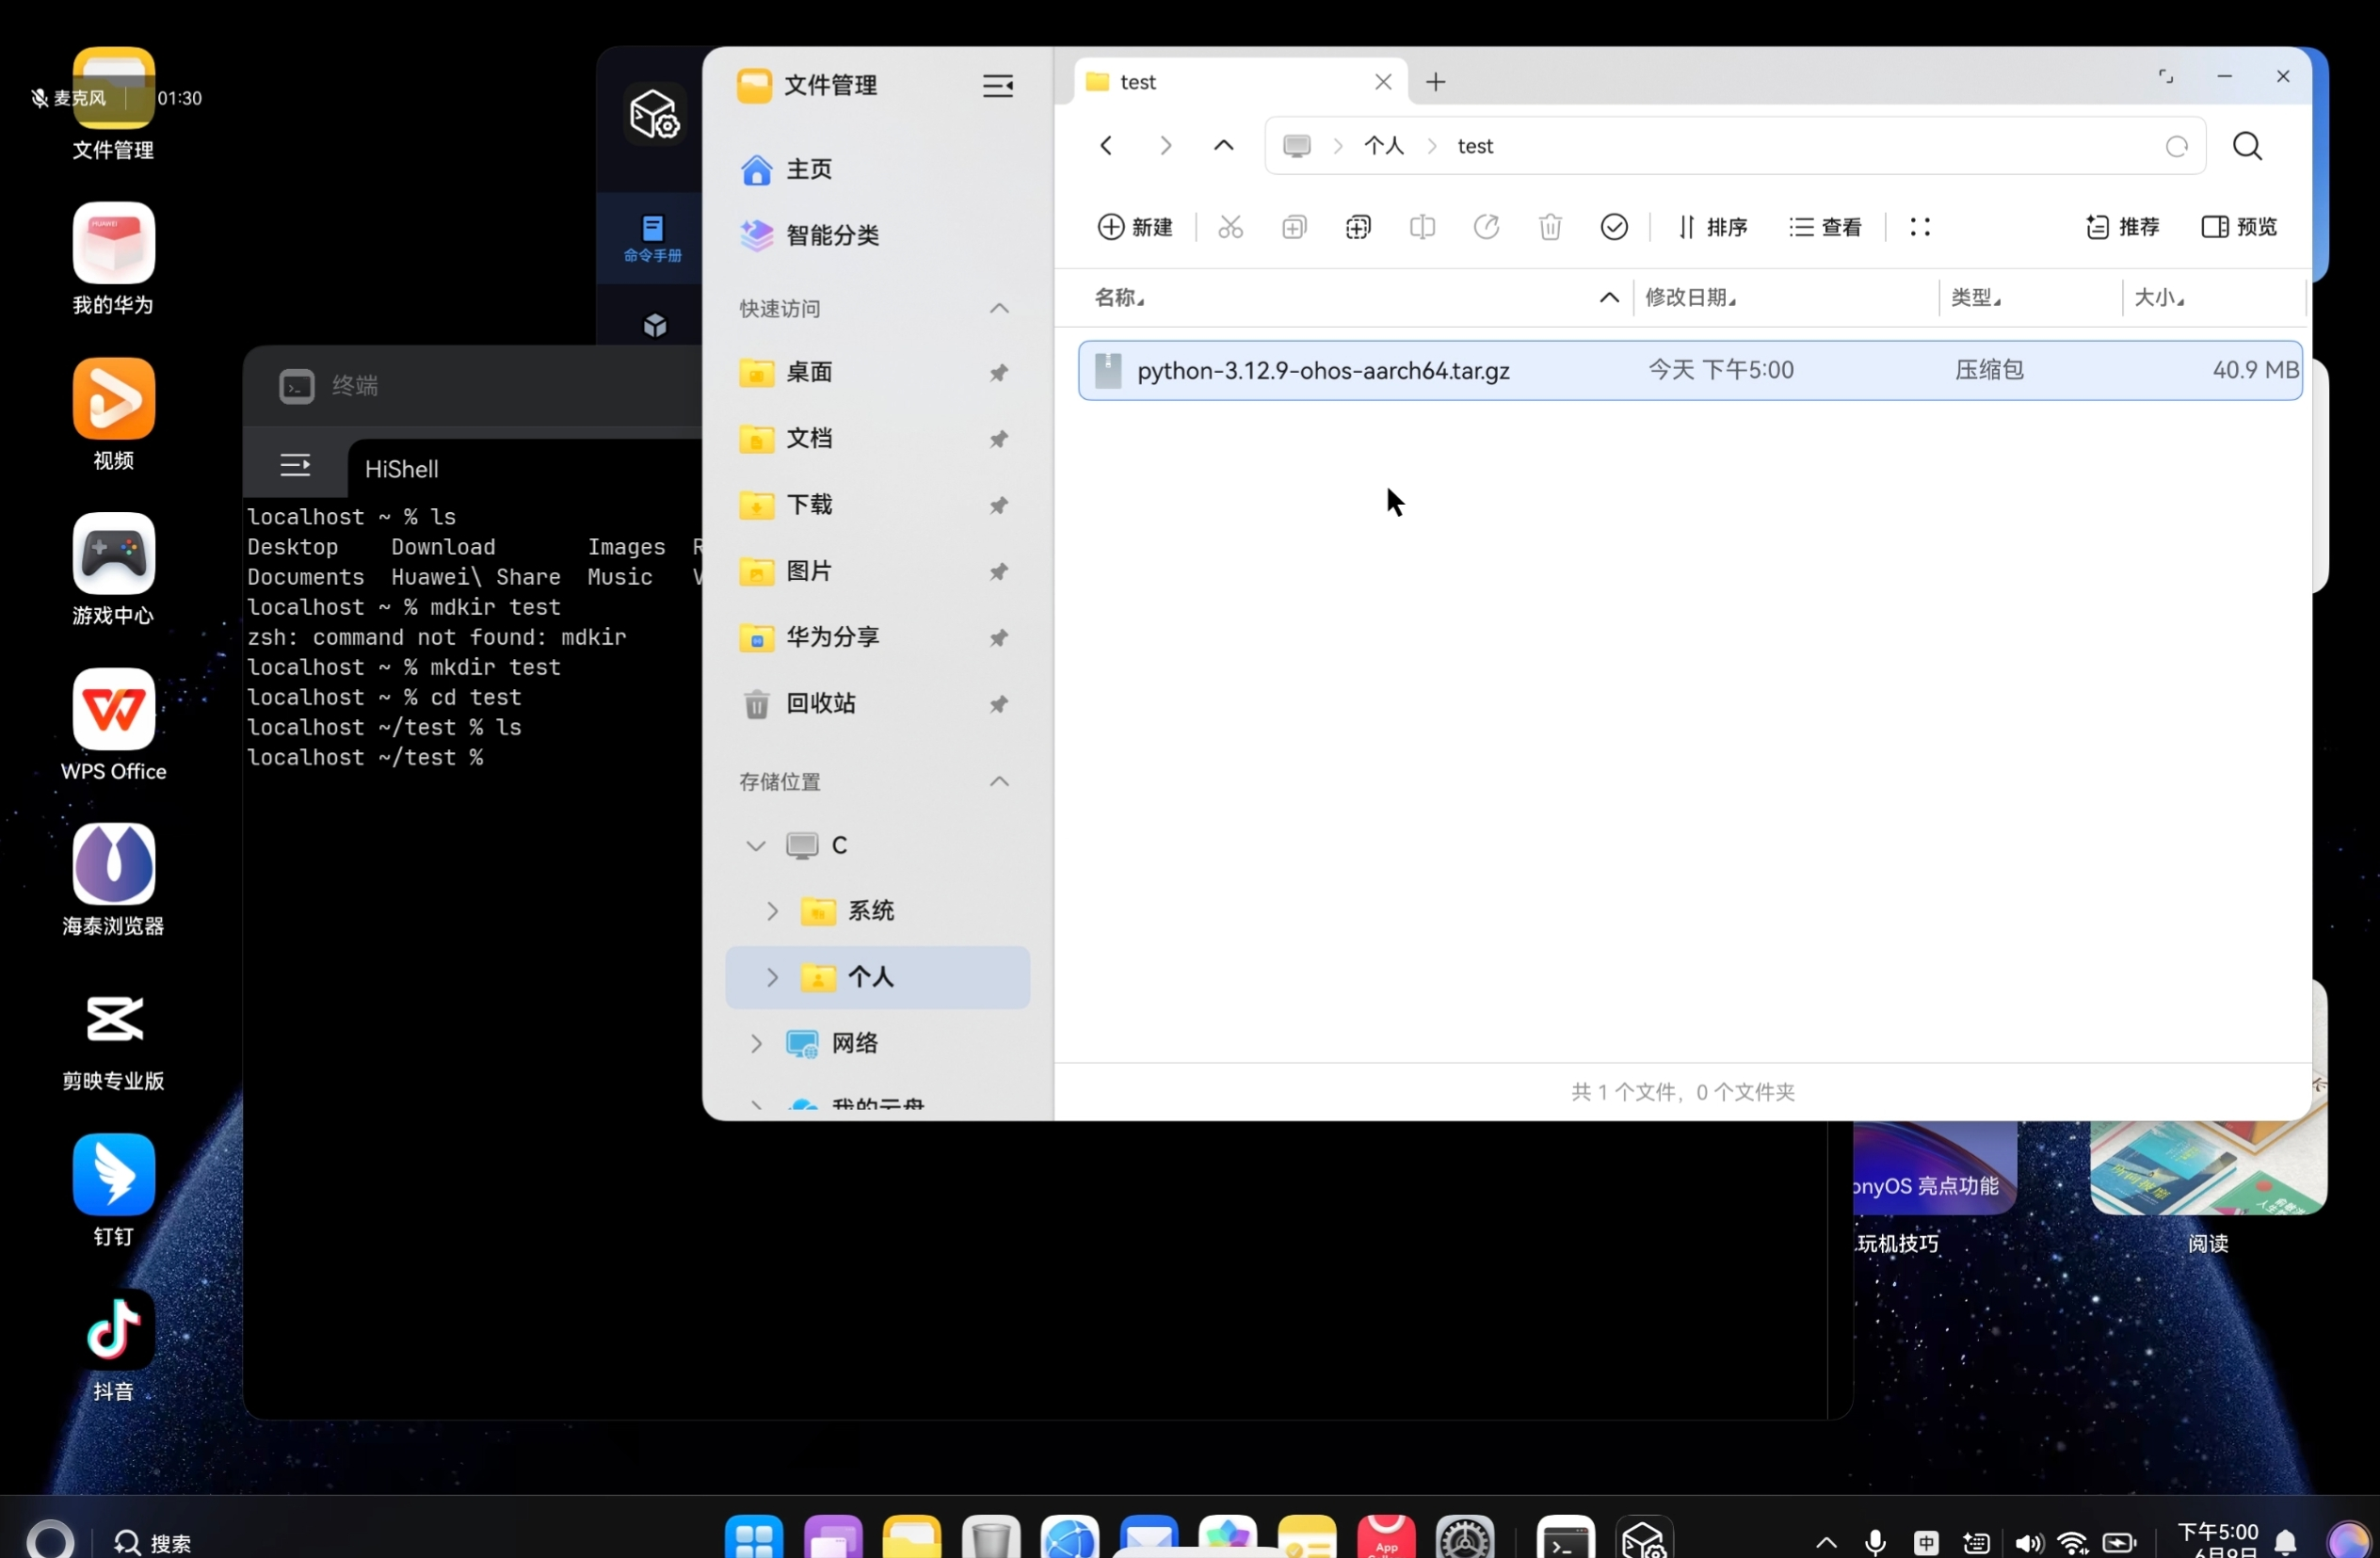
Task: Open taskbar 搜索 search box
Action: coord(153,1543)
